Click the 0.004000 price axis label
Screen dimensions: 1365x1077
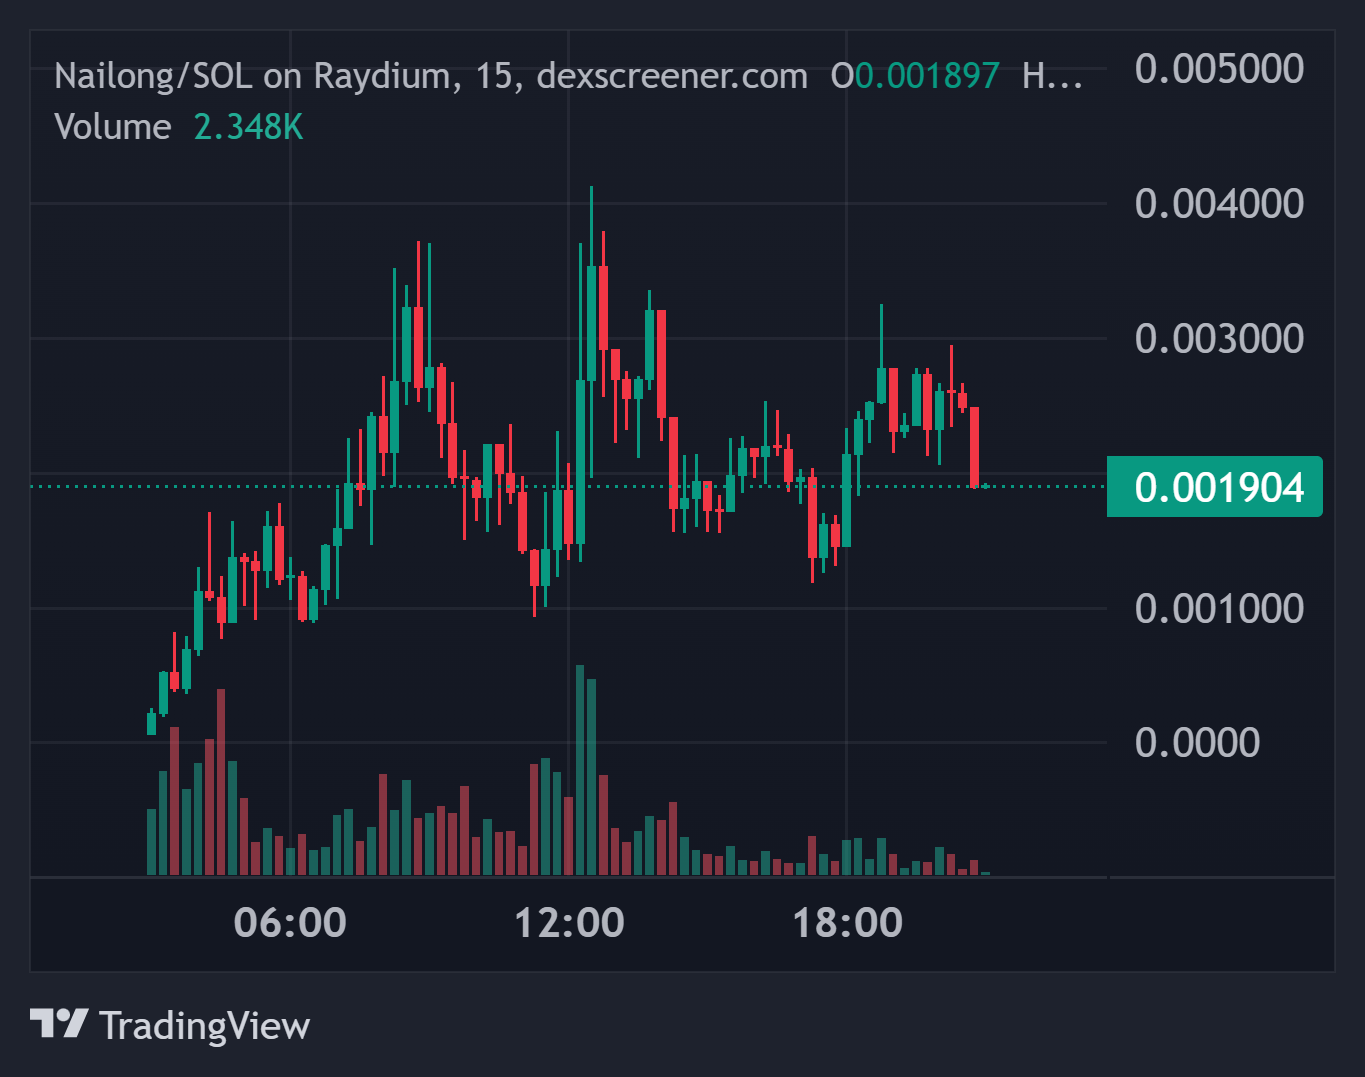pos(1219,204)
